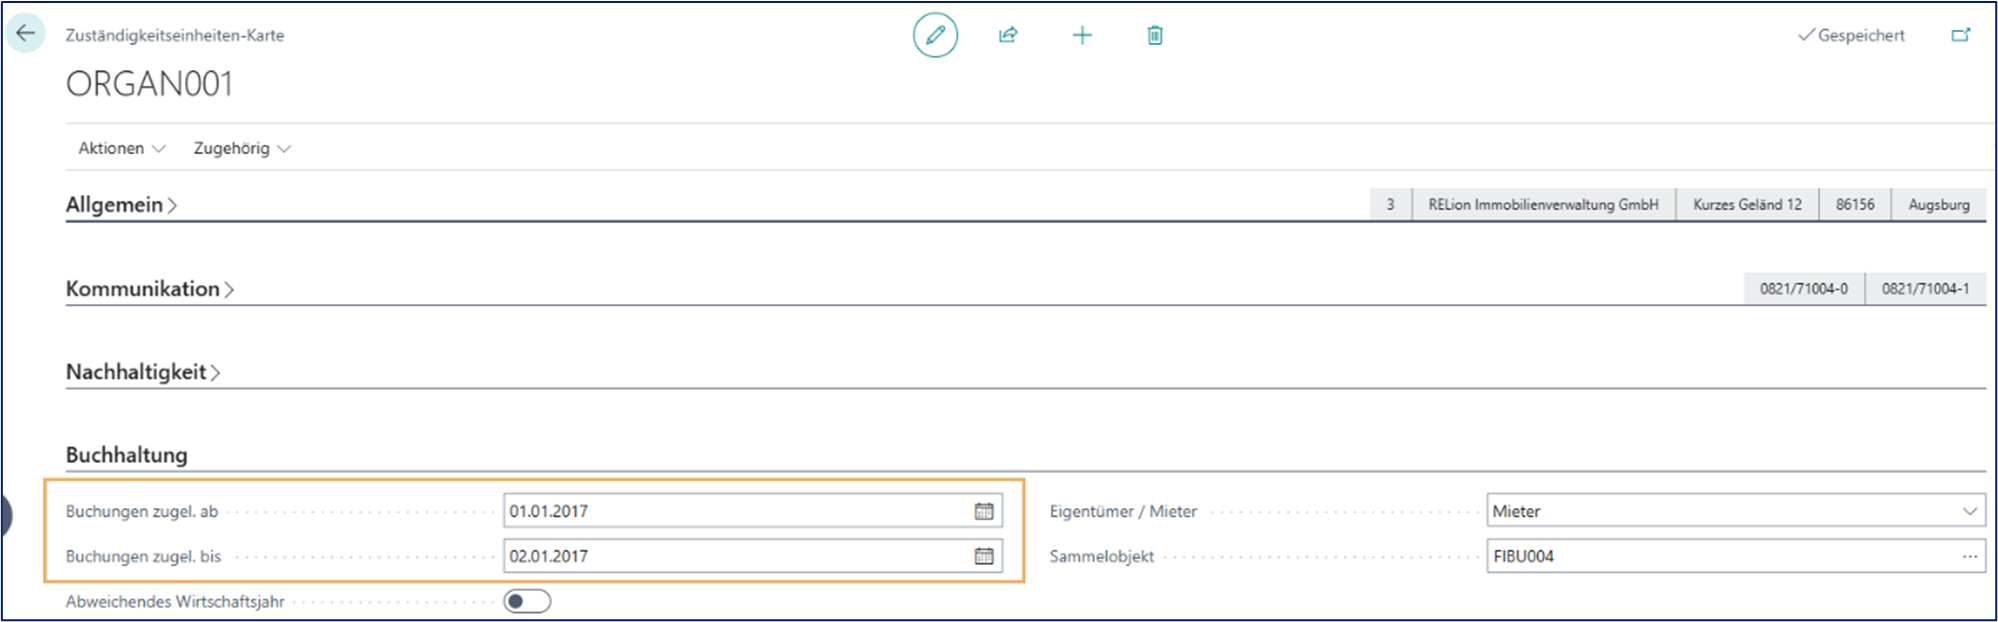Toggle Abweichendes Wirtschaftsjahr switch

[527, 601]
